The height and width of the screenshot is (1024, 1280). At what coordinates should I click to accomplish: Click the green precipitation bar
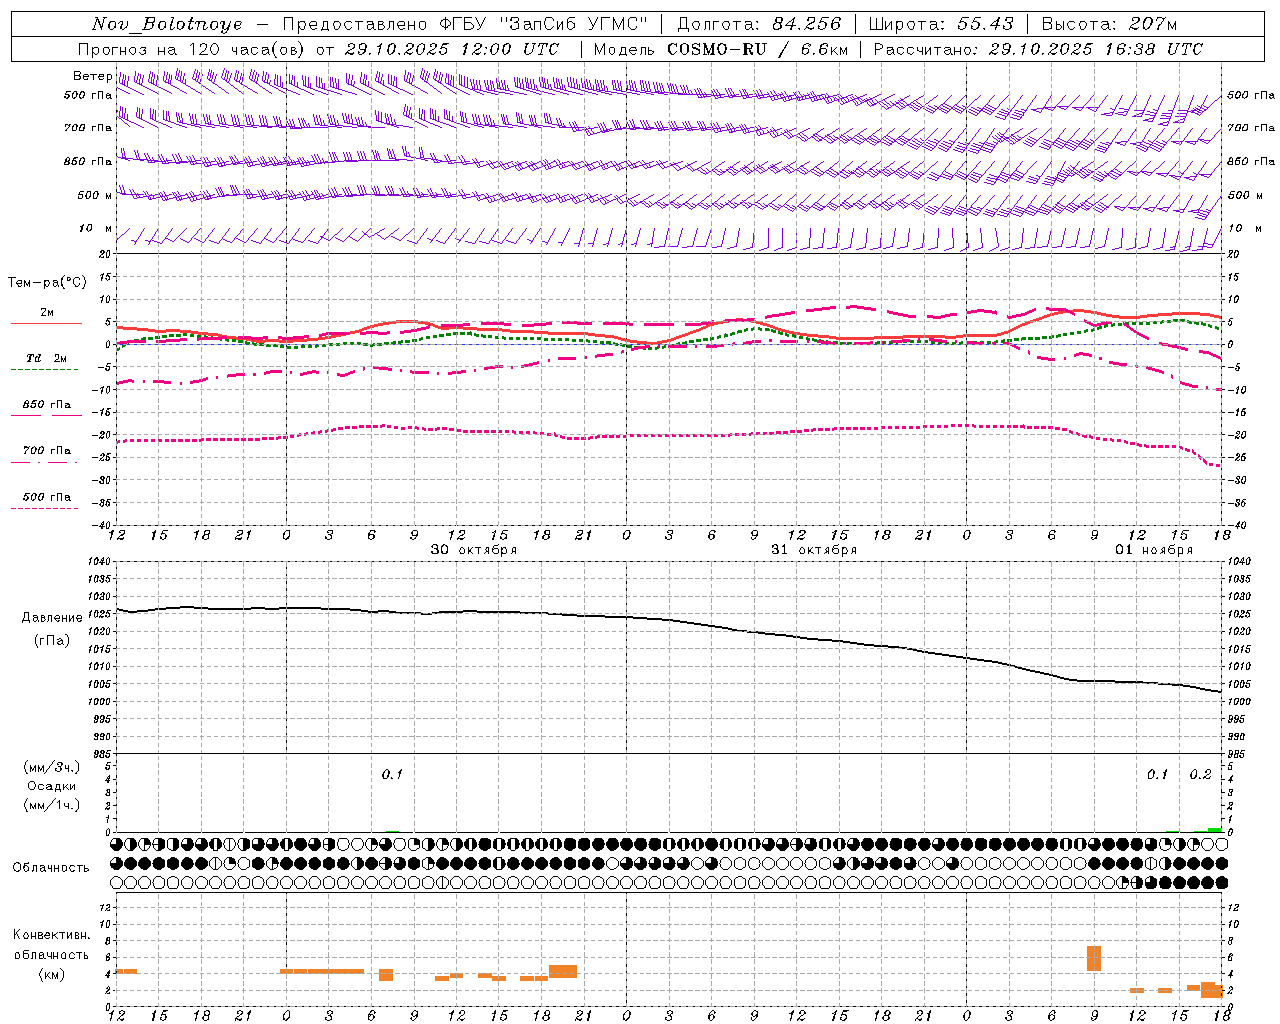click(1214, 830)
